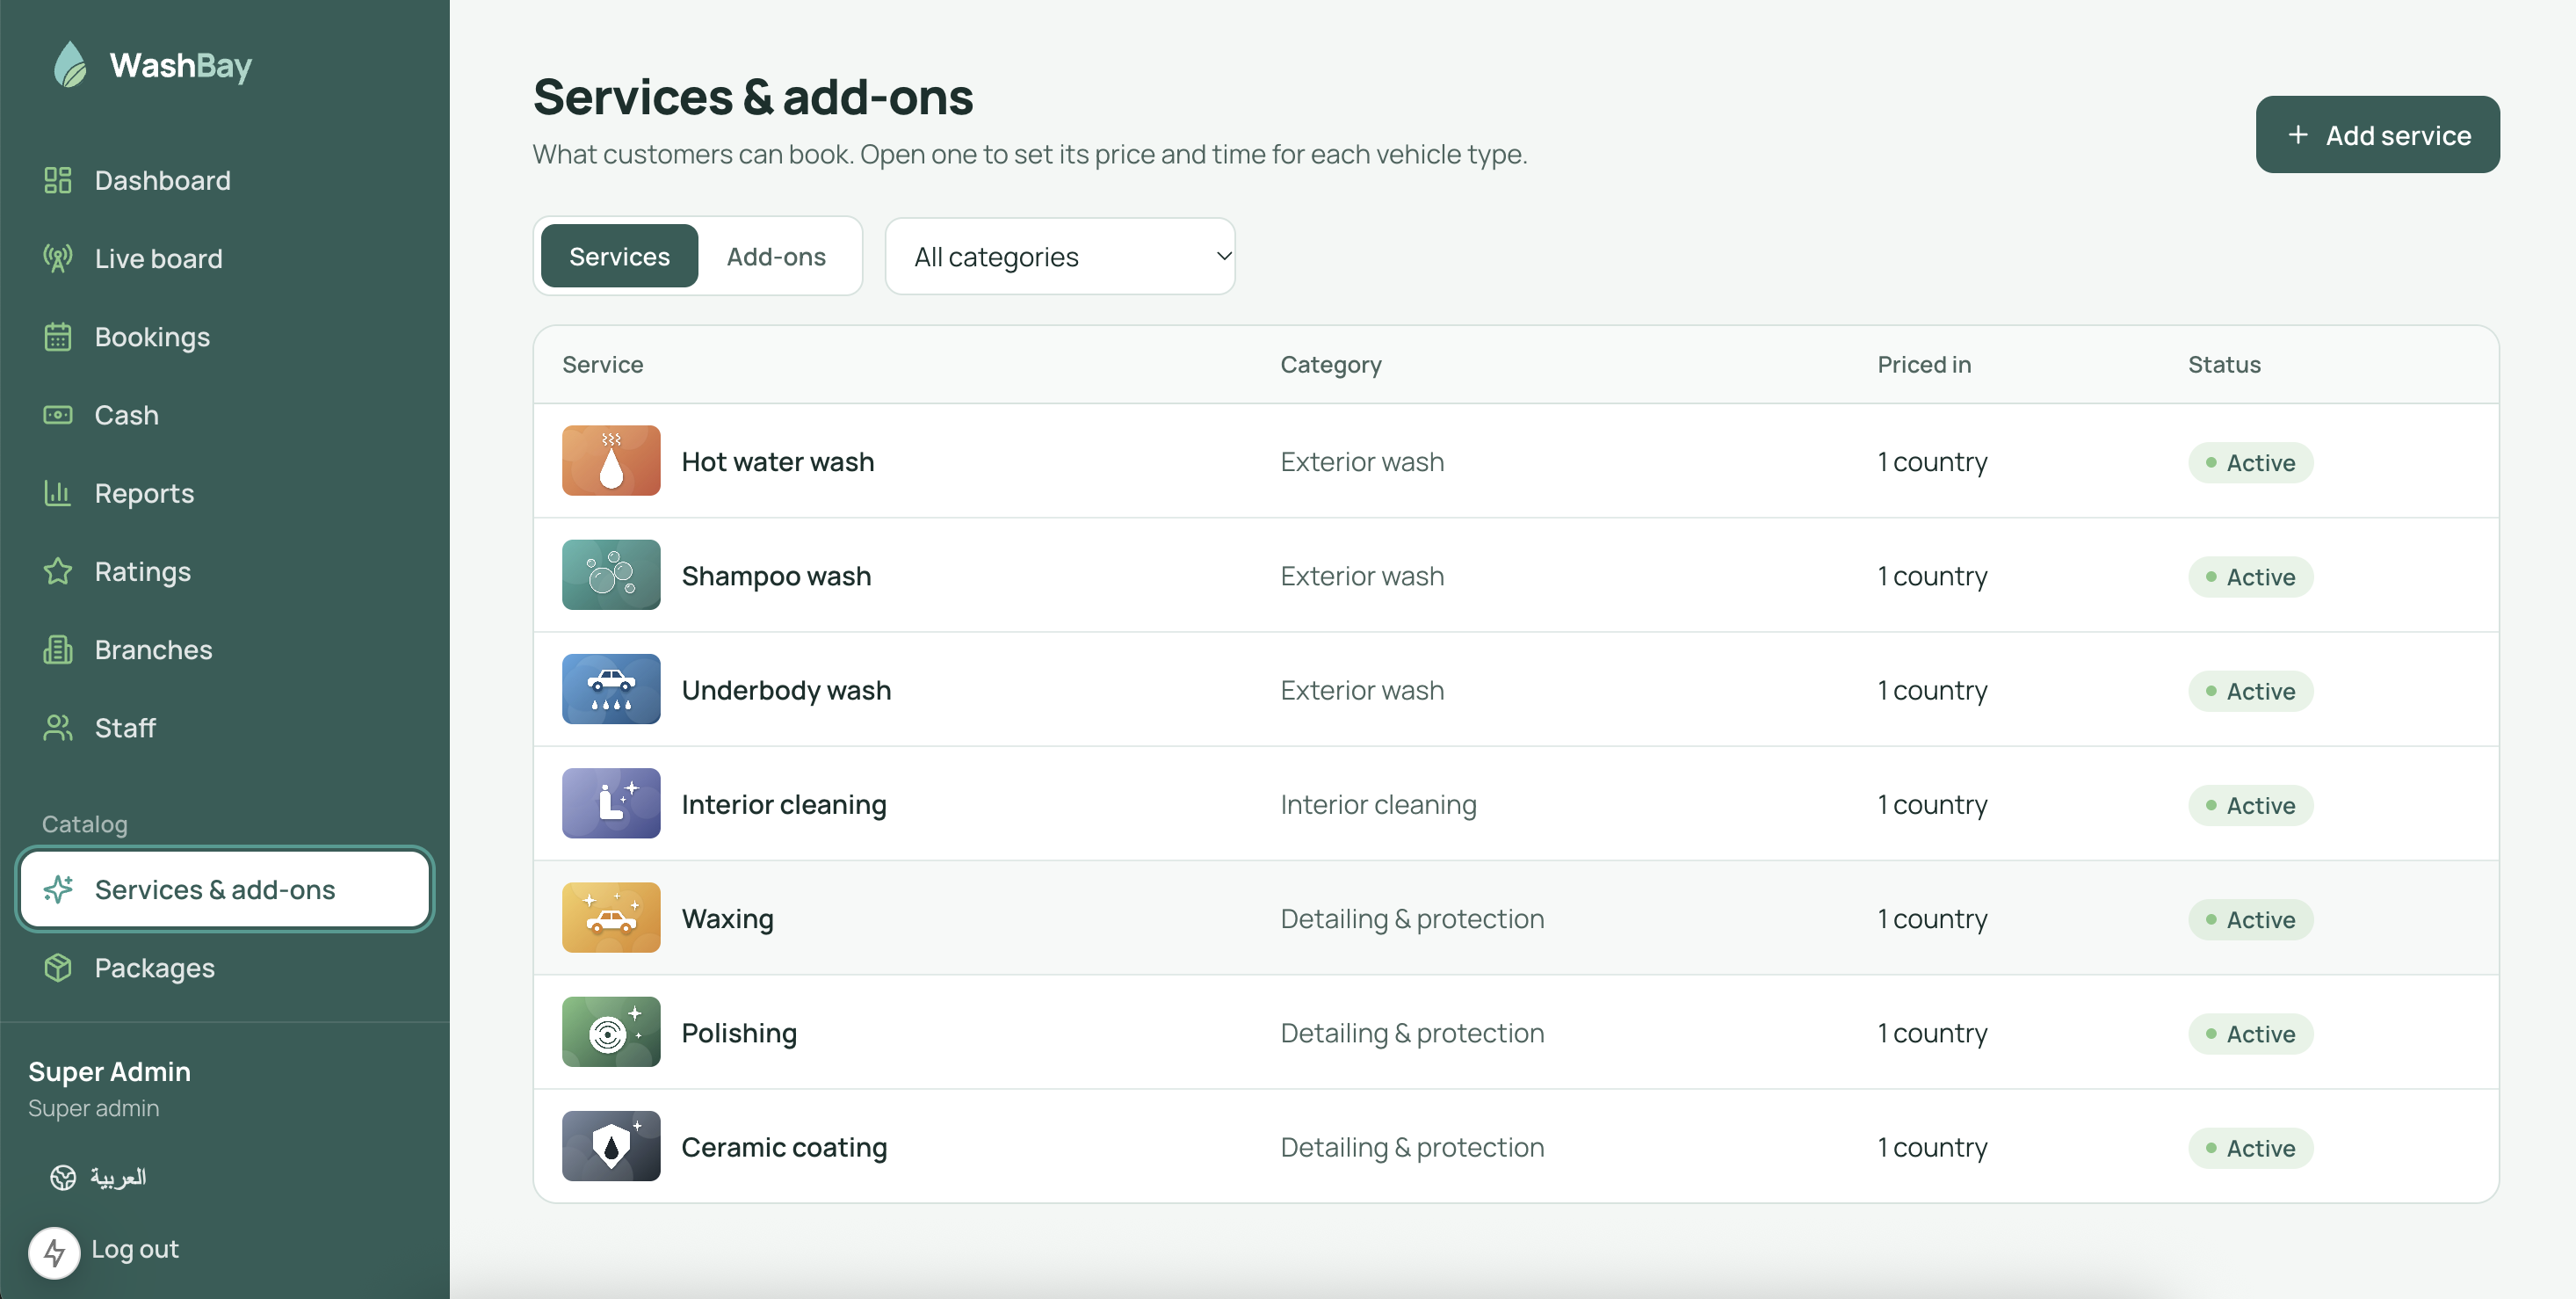Click the Log out link

[135, 1250]
